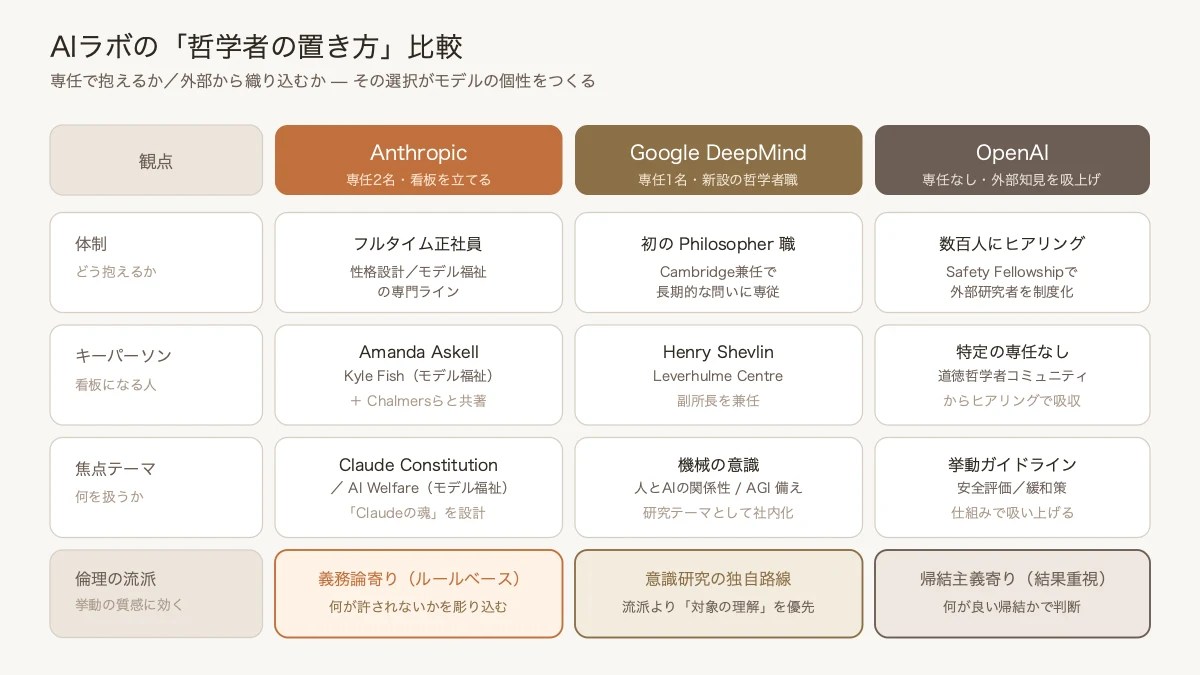This screenshot has height=675, width=1200.
Task: Click the '挙動ガイドライン' card
Action: (1012, 487)
